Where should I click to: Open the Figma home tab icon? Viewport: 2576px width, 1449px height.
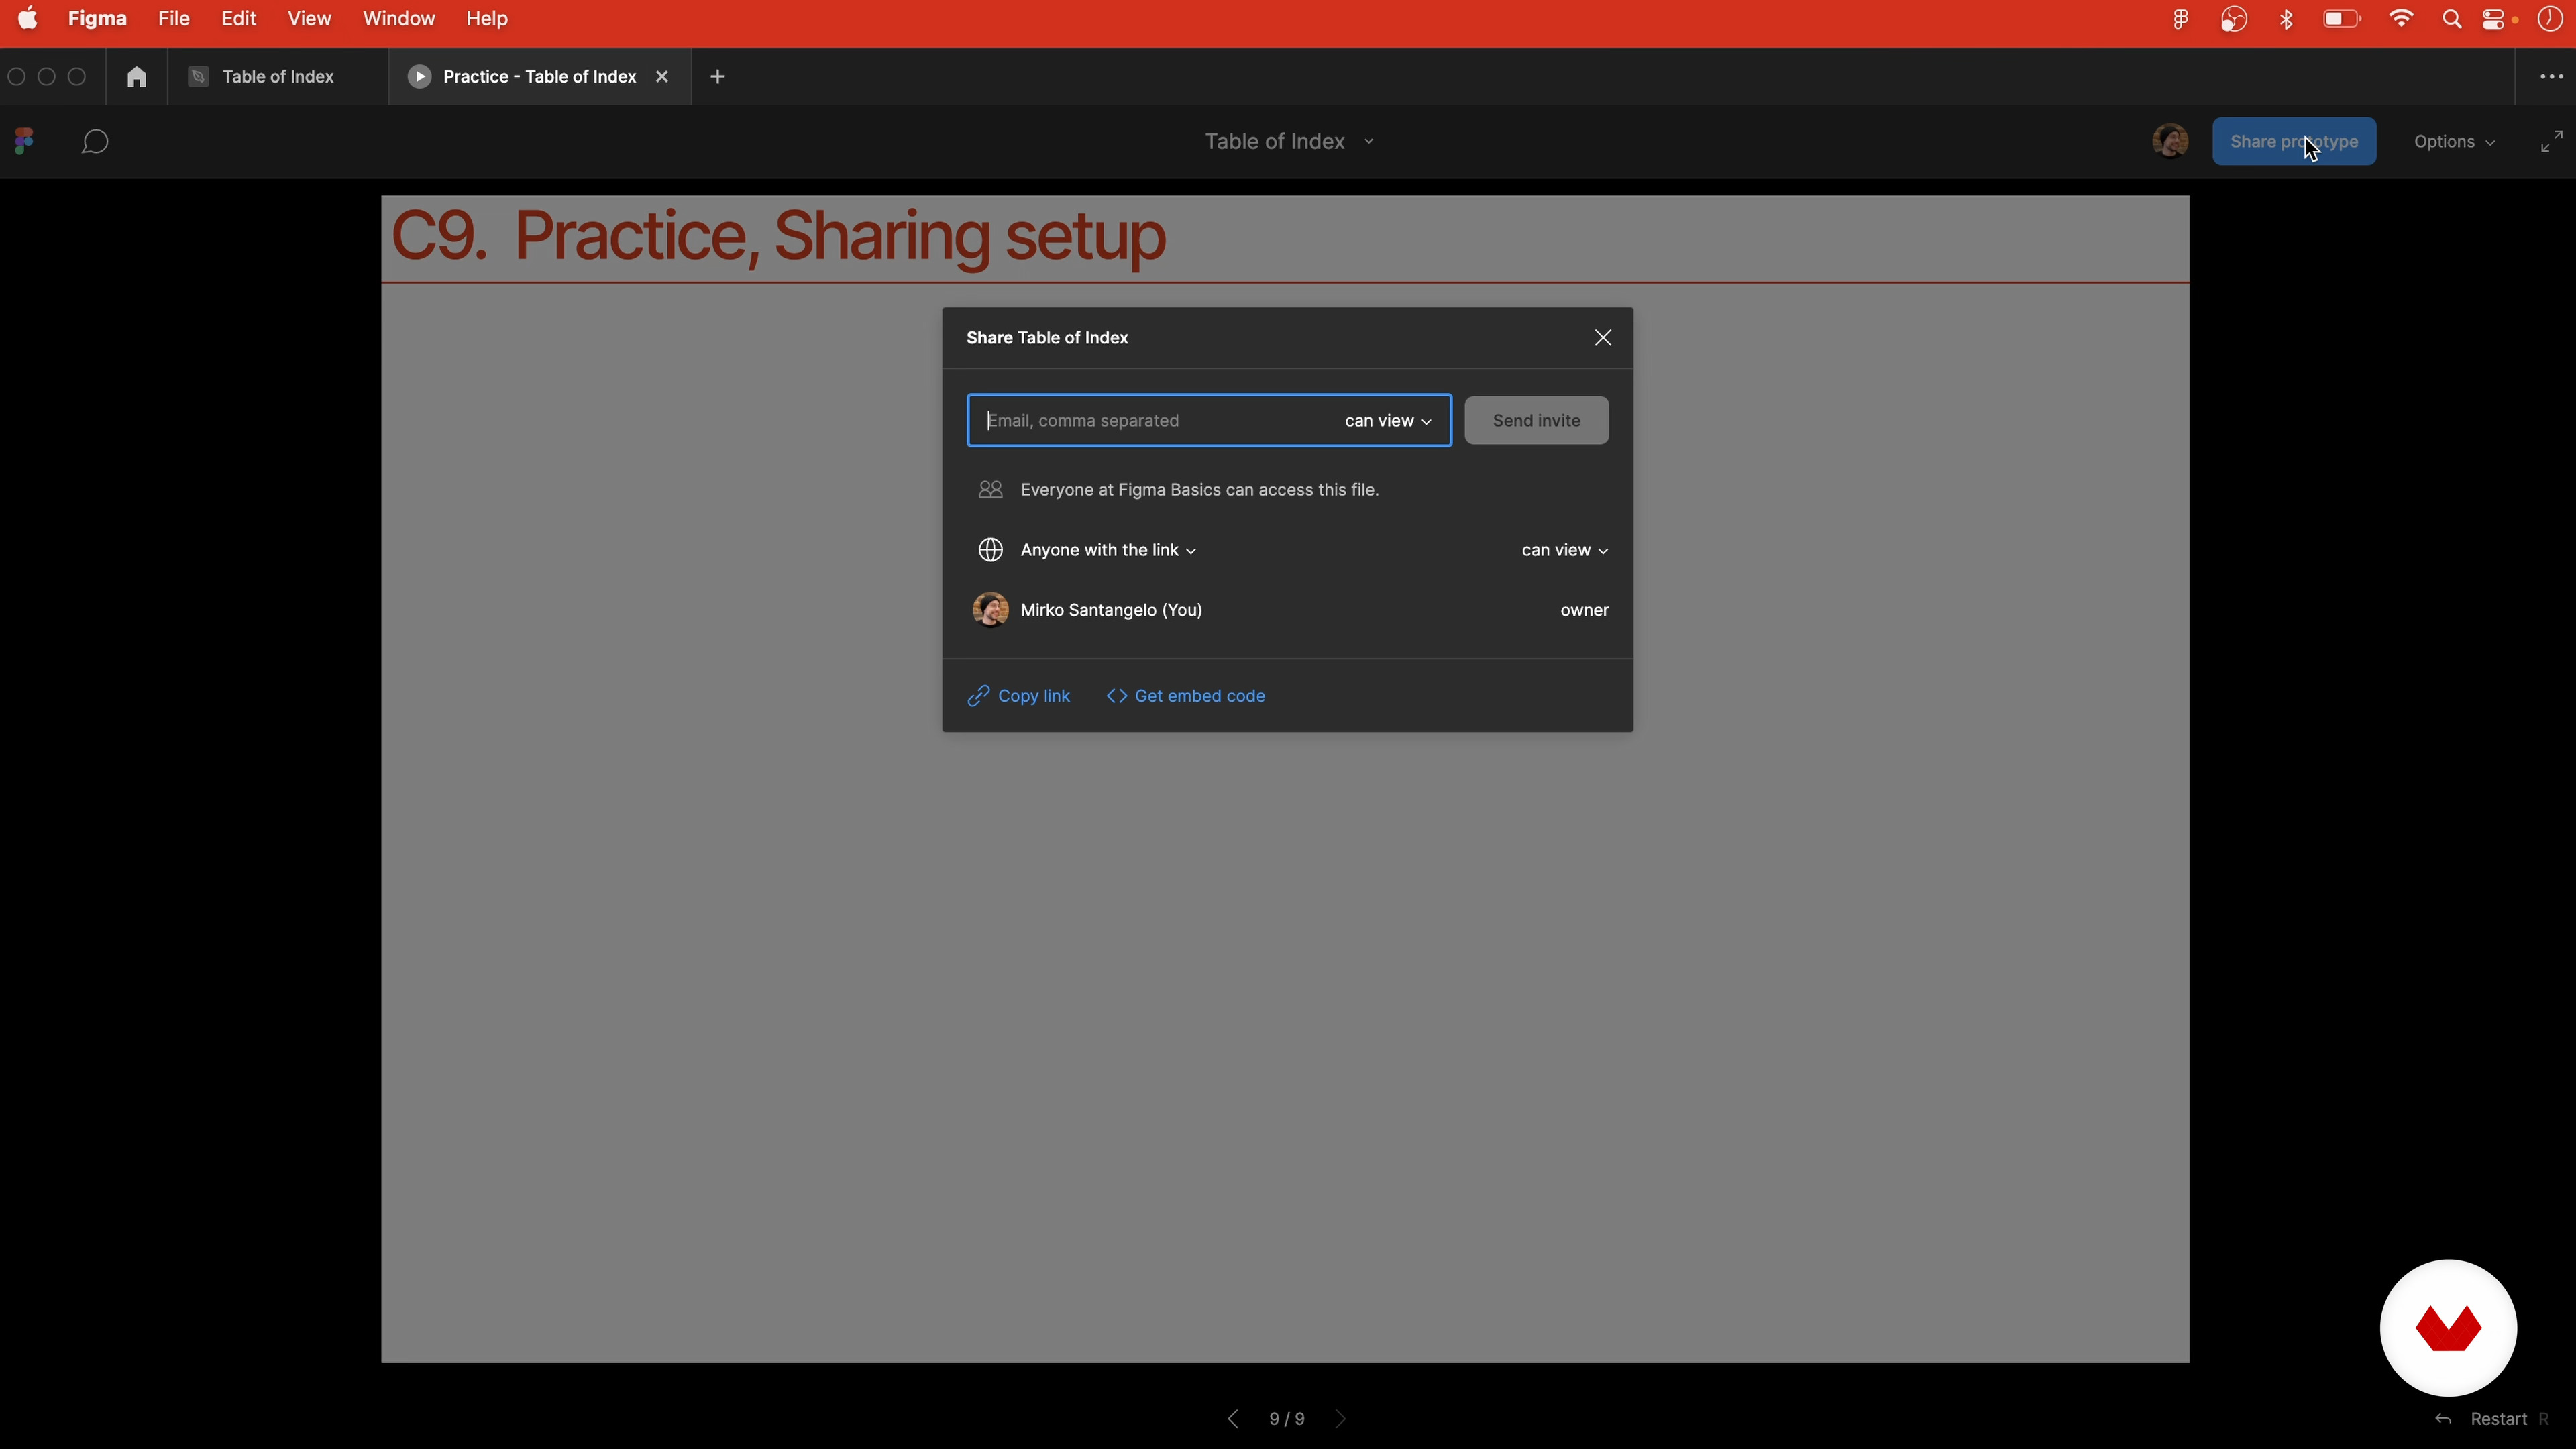pyautogui.click(x=137, y=77)
